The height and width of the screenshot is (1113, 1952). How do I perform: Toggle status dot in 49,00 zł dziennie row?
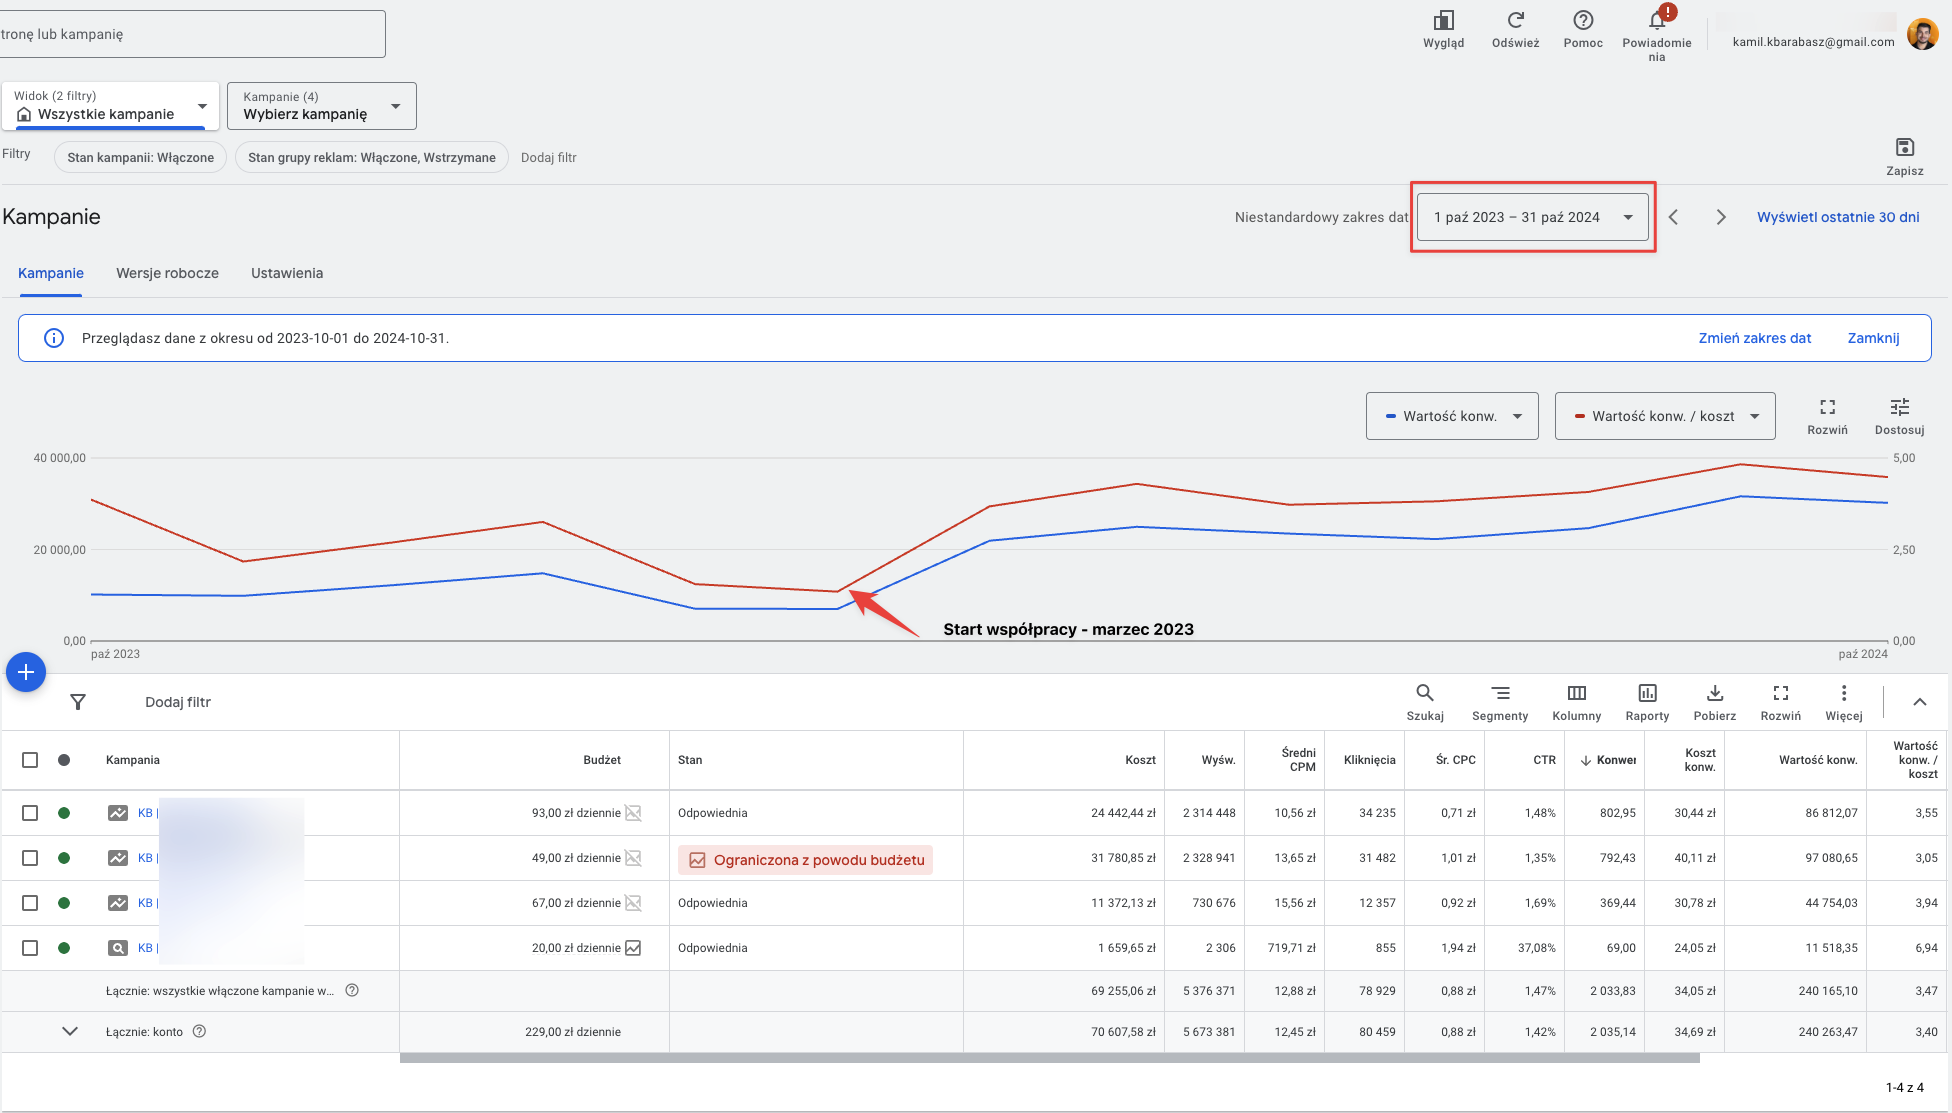click(64, 858)
